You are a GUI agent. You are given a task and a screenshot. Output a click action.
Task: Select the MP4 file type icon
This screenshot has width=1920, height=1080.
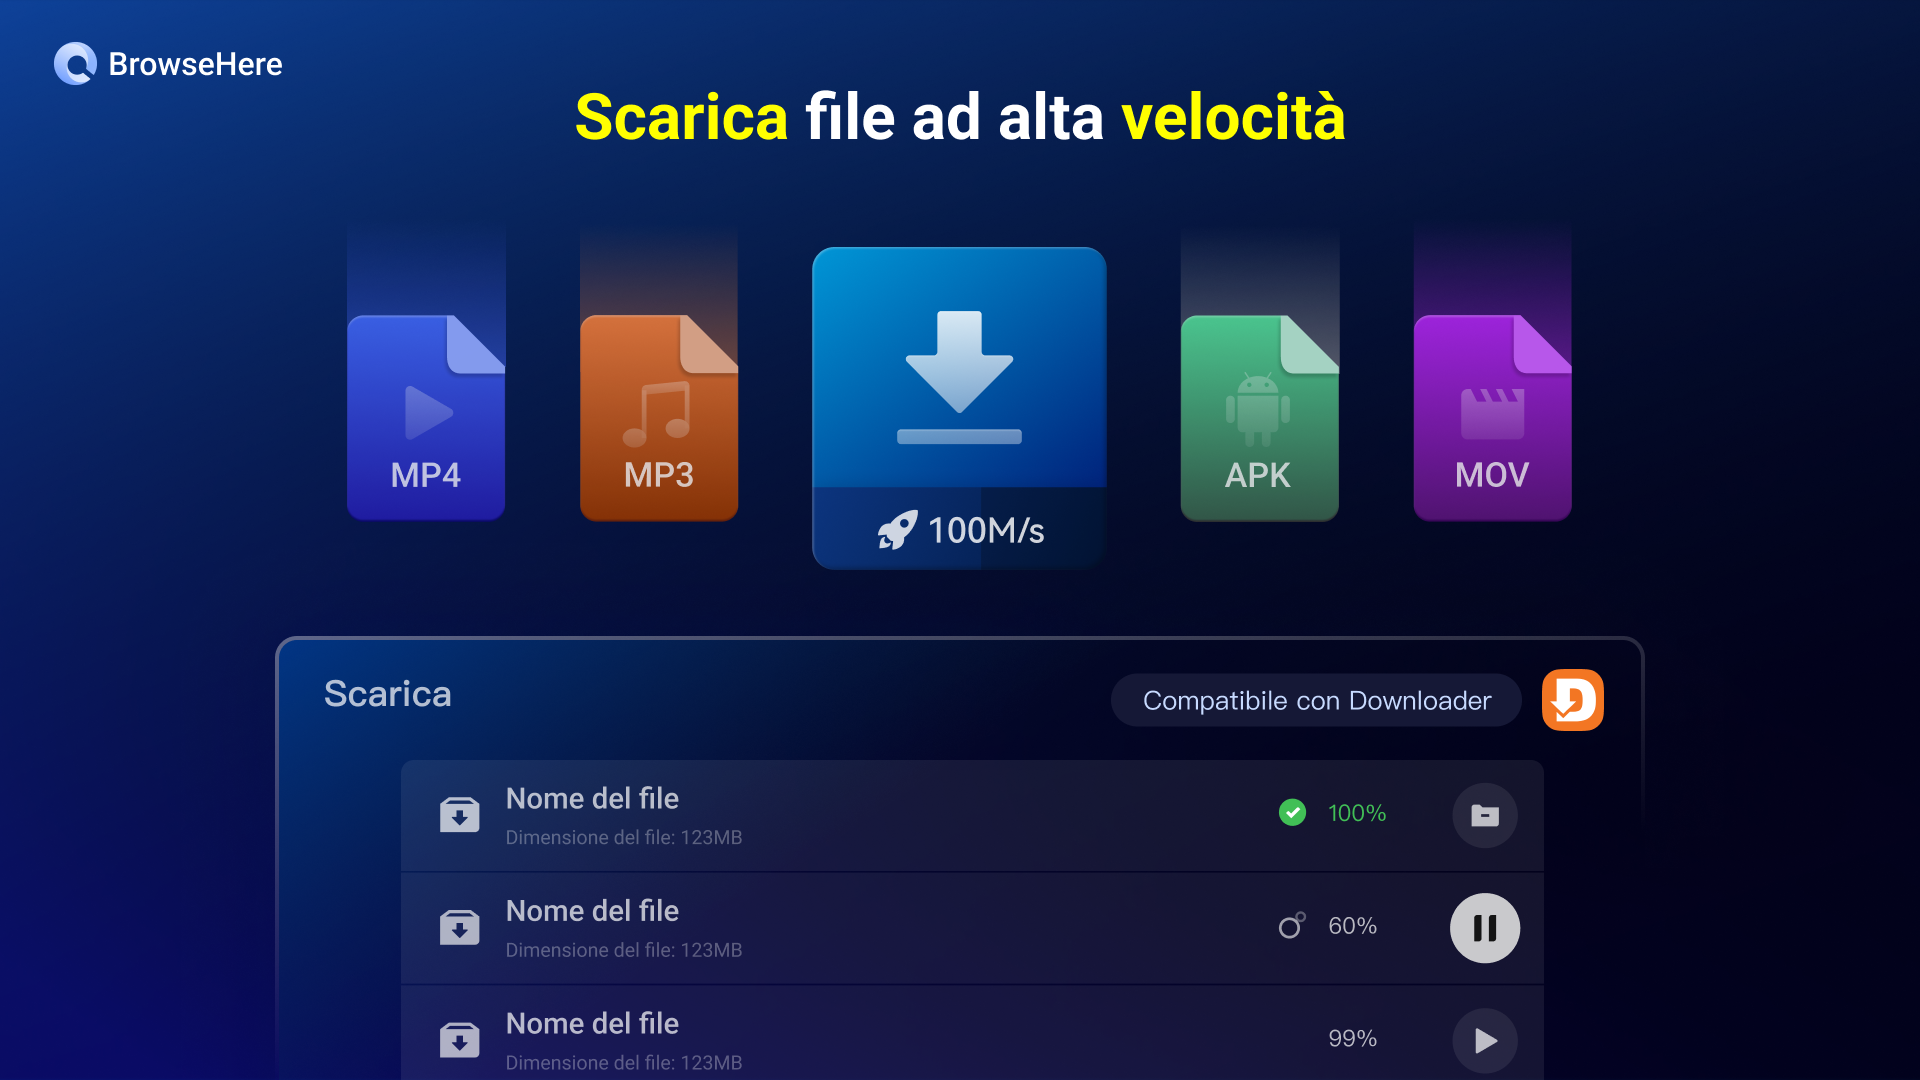tap(426, 417)
